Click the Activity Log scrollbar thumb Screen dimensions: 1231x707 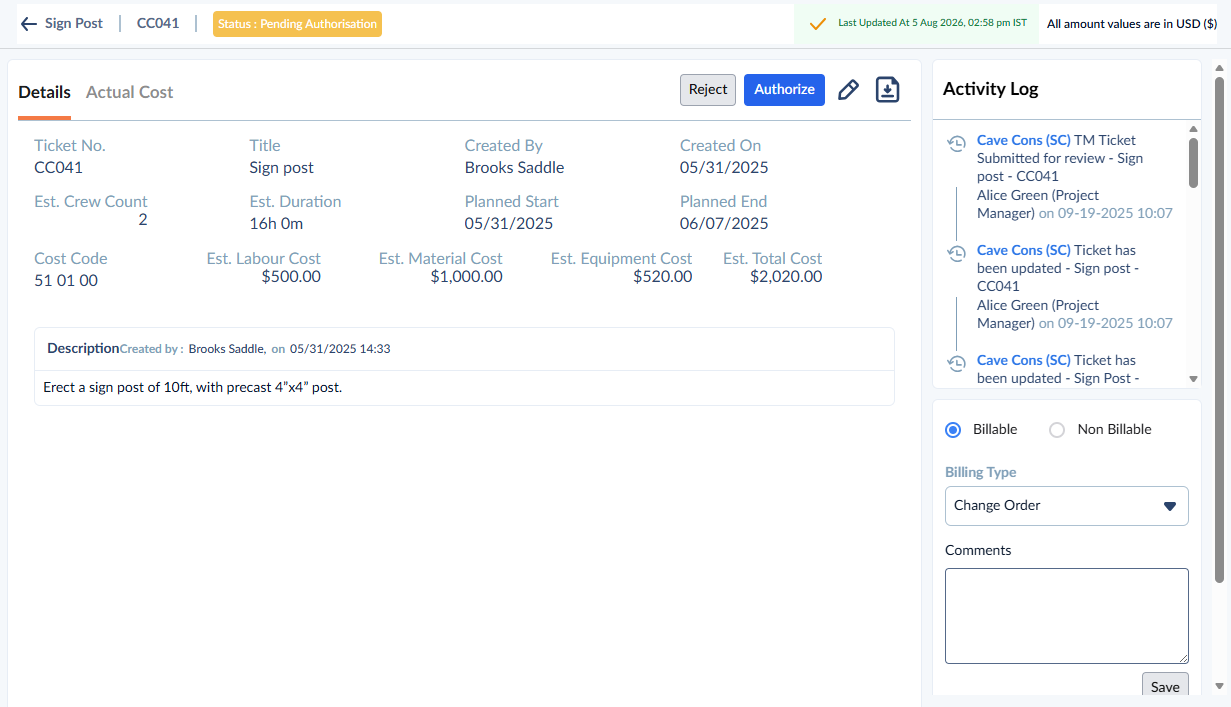1193,163
